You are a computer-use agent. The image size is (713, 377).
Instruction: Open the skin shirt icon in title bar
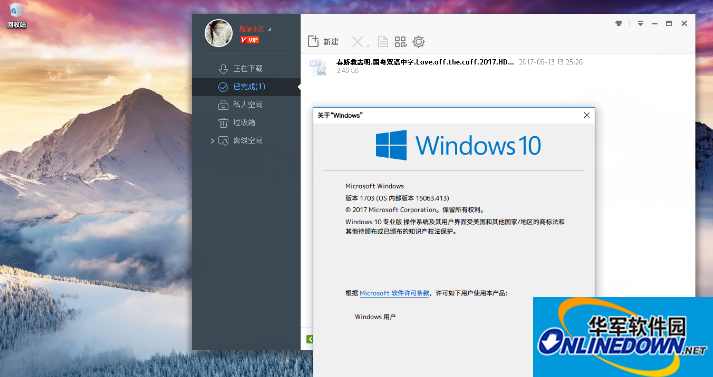coord(618,24)
